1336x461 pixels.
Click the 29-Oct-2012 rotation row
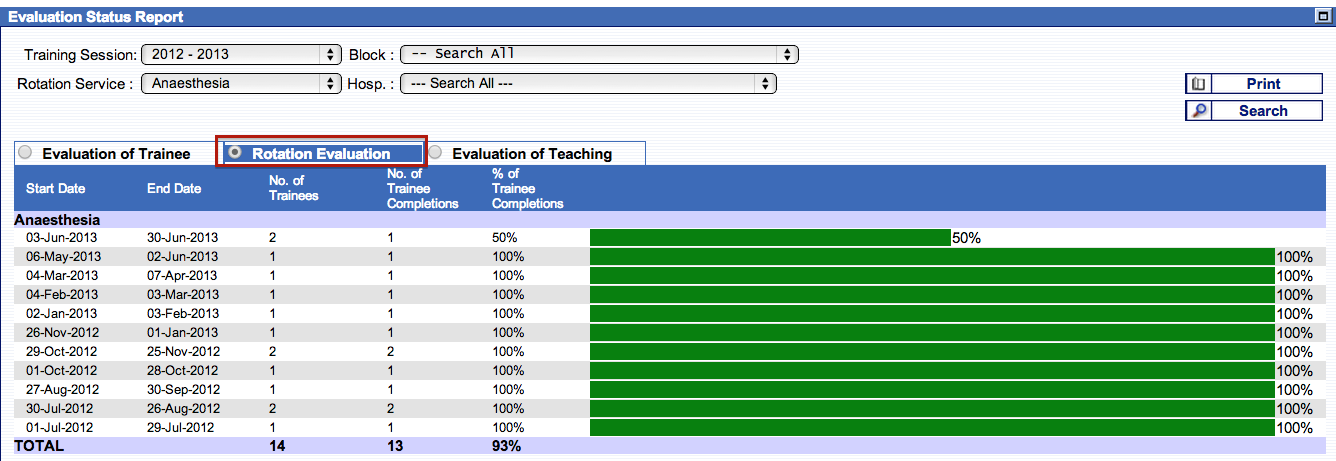pos(62,352)
